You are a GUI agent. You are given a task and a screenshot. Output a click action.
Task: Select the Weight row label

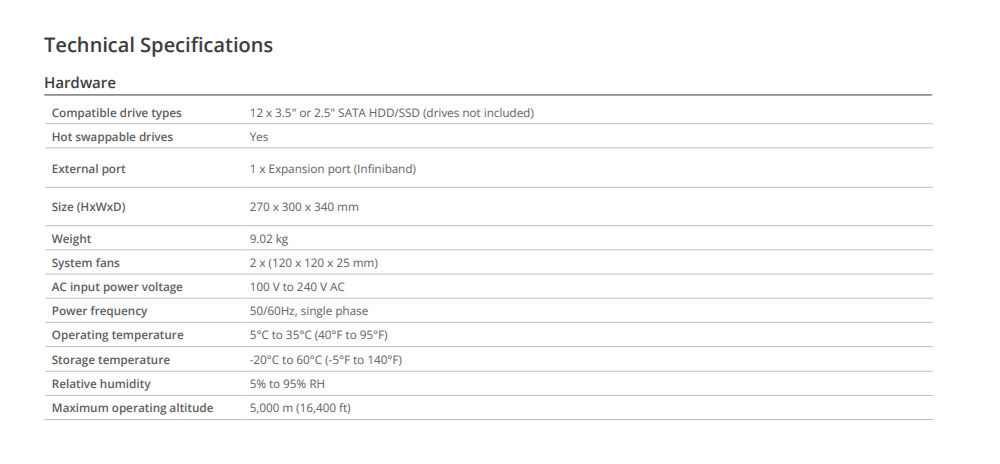pyautogui.click(x=72, y=239)
